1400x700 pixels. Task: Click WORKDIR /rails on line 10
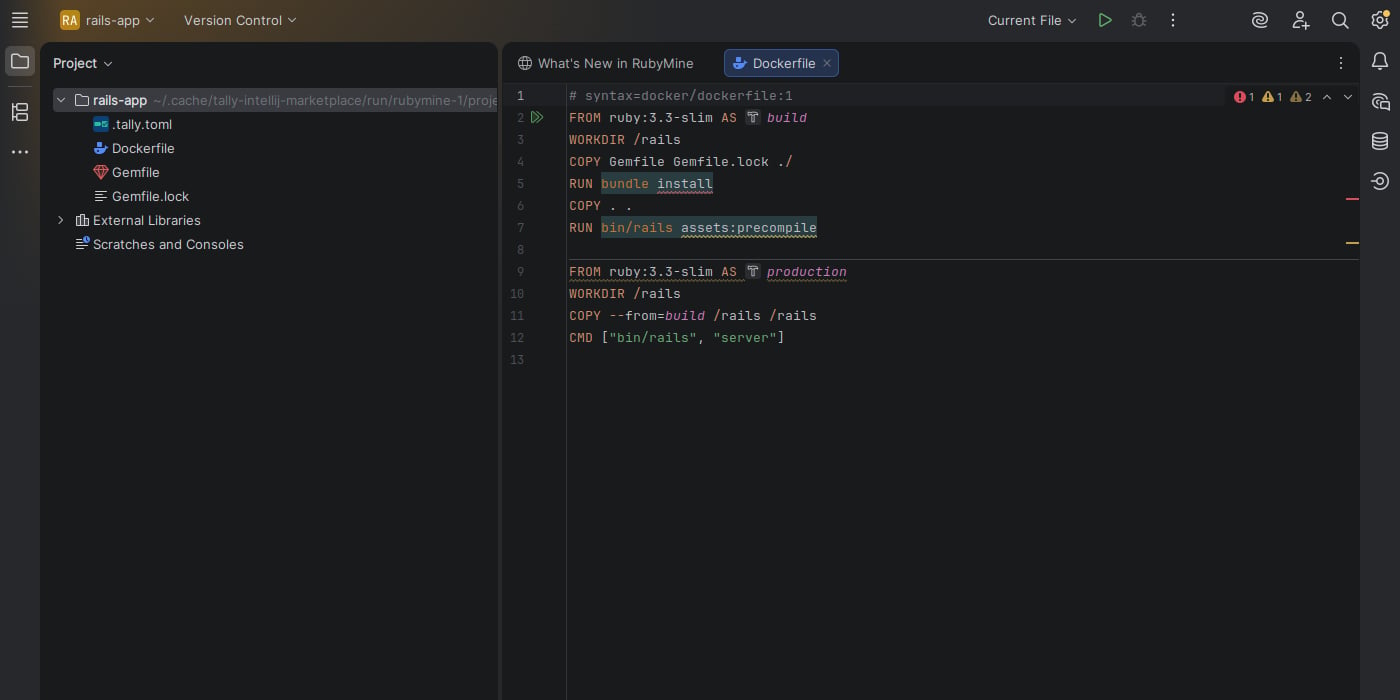click(x=625, y=294)
